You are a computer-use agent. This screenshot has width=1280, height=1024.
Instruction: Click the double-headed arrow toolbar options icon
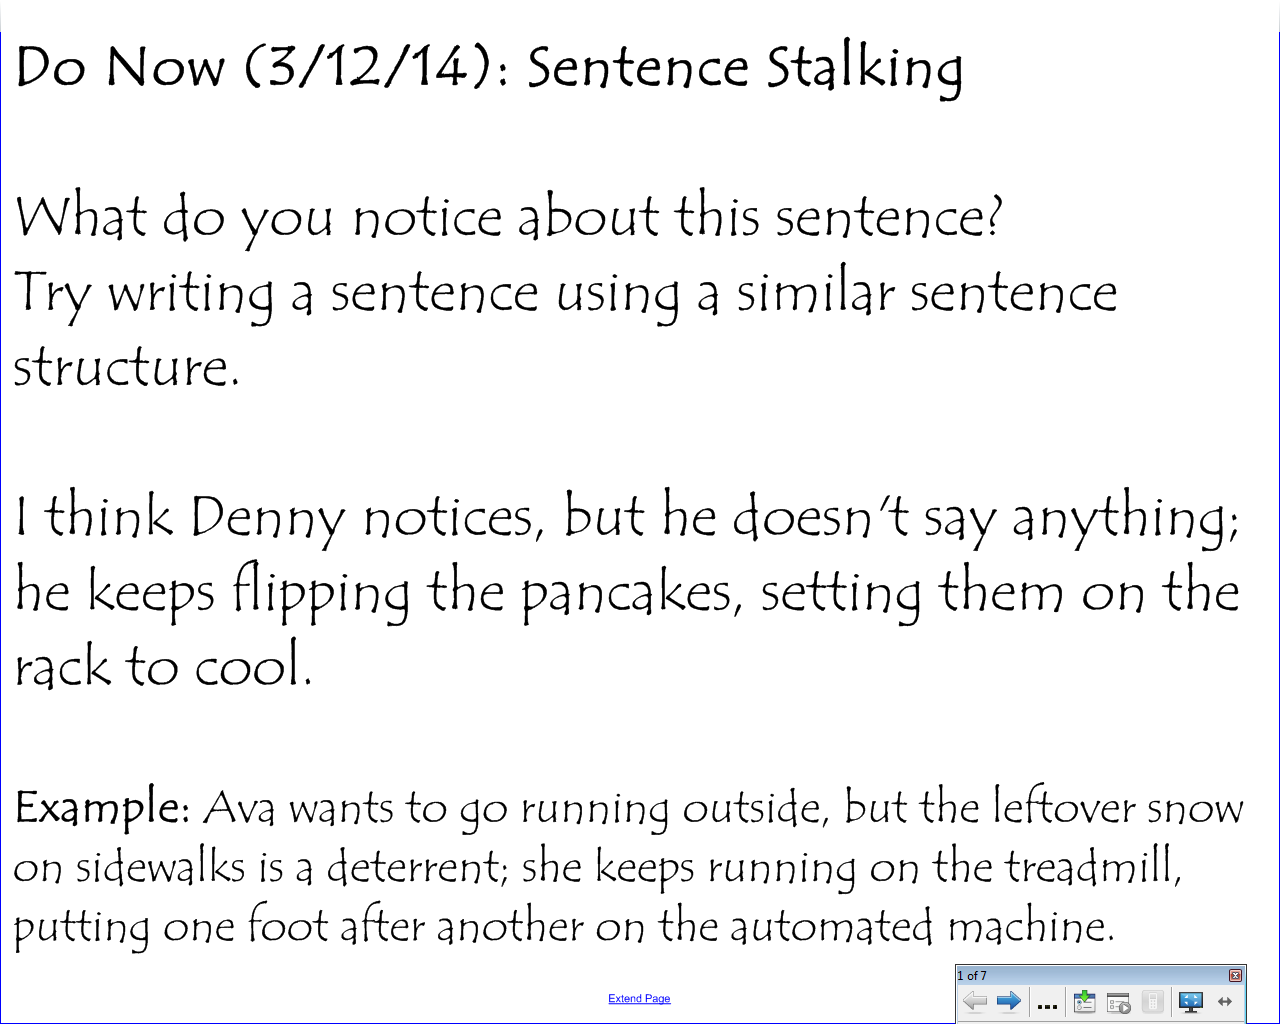coord(1225,1001)
